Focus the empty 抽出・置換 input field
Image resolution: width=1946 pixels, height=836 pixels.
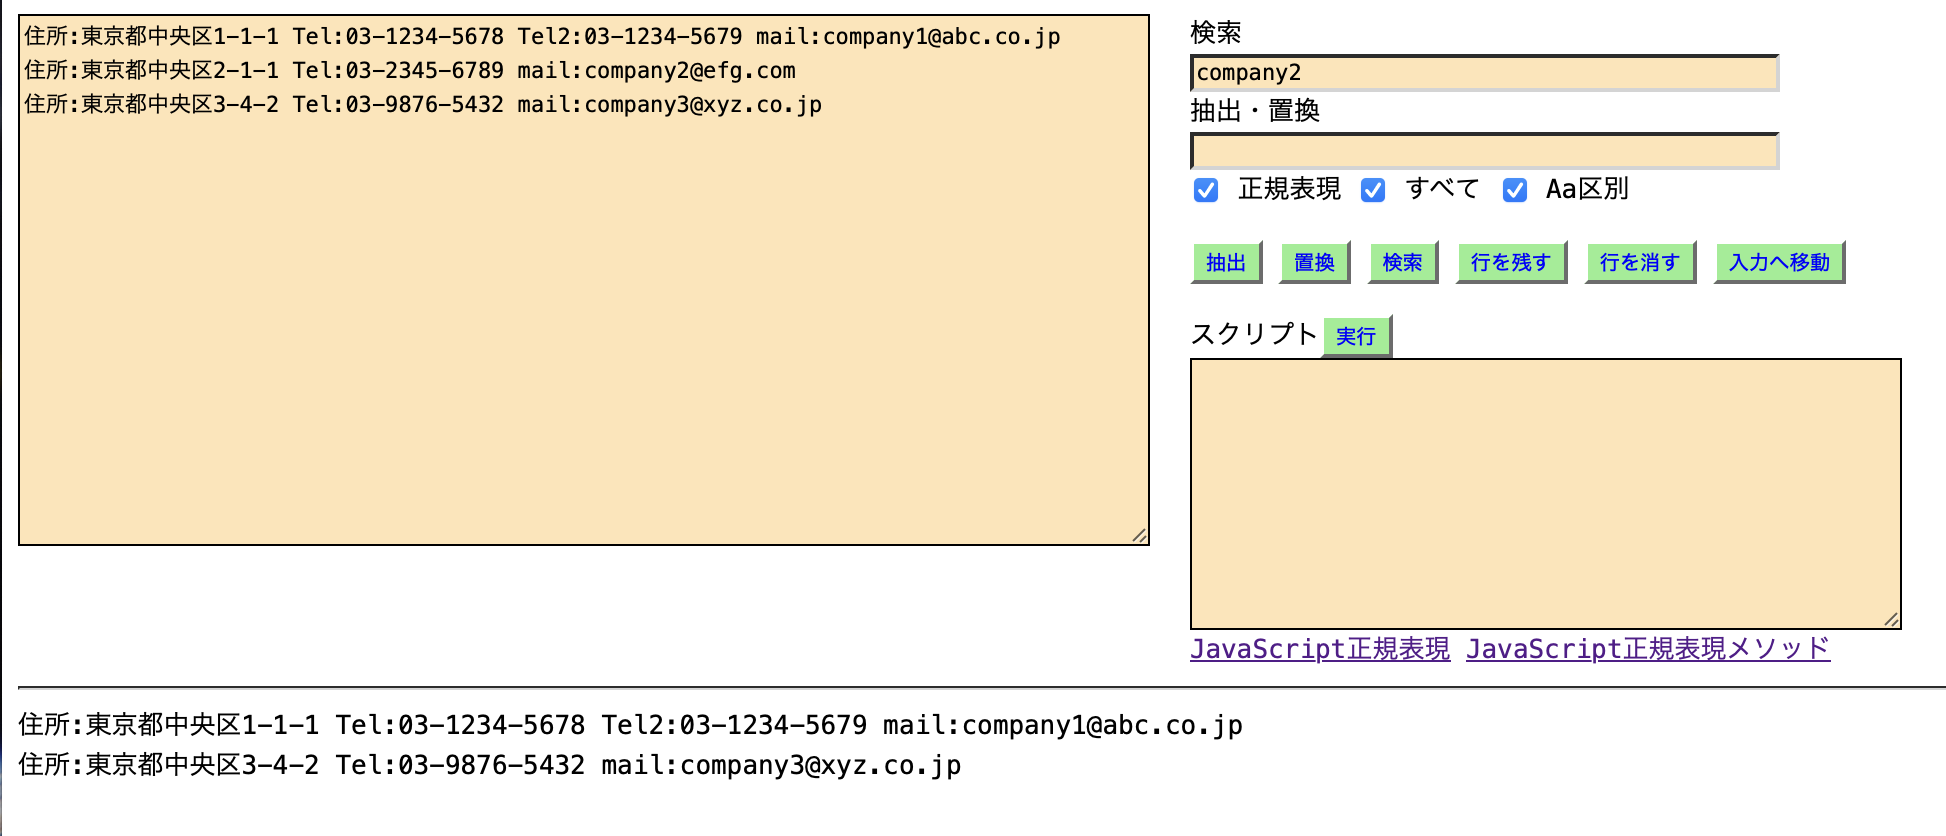click(x=1484, y=151)
